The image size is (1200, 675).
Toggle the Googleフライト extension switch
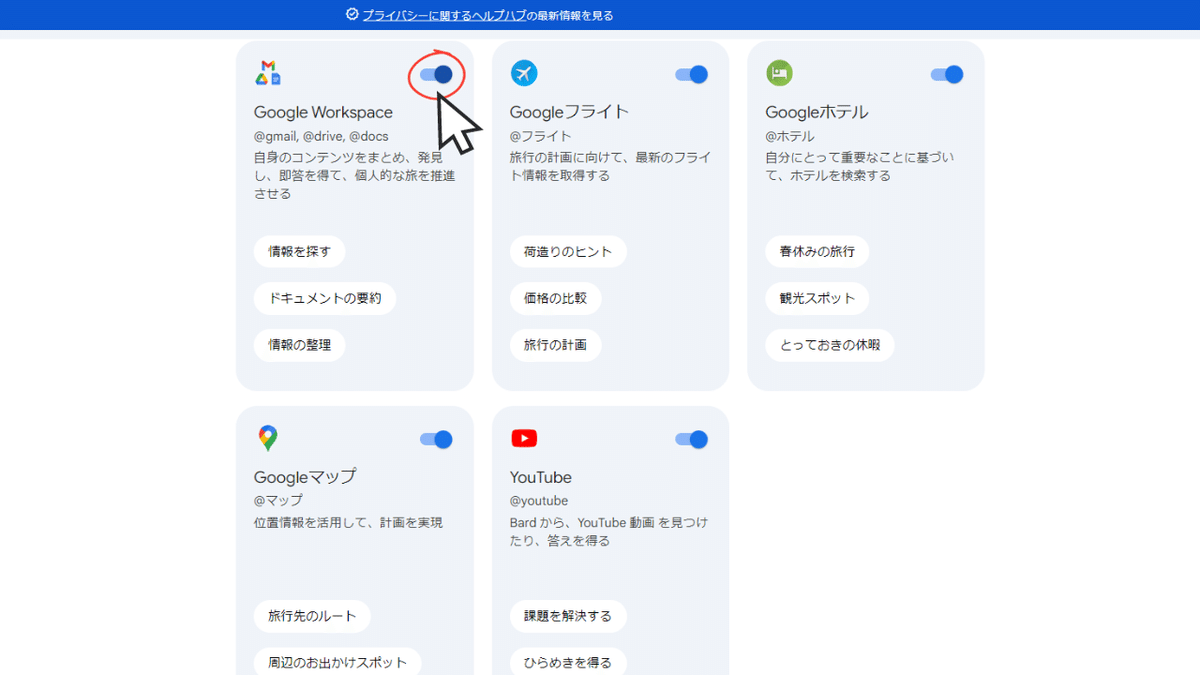click(692, 74)
